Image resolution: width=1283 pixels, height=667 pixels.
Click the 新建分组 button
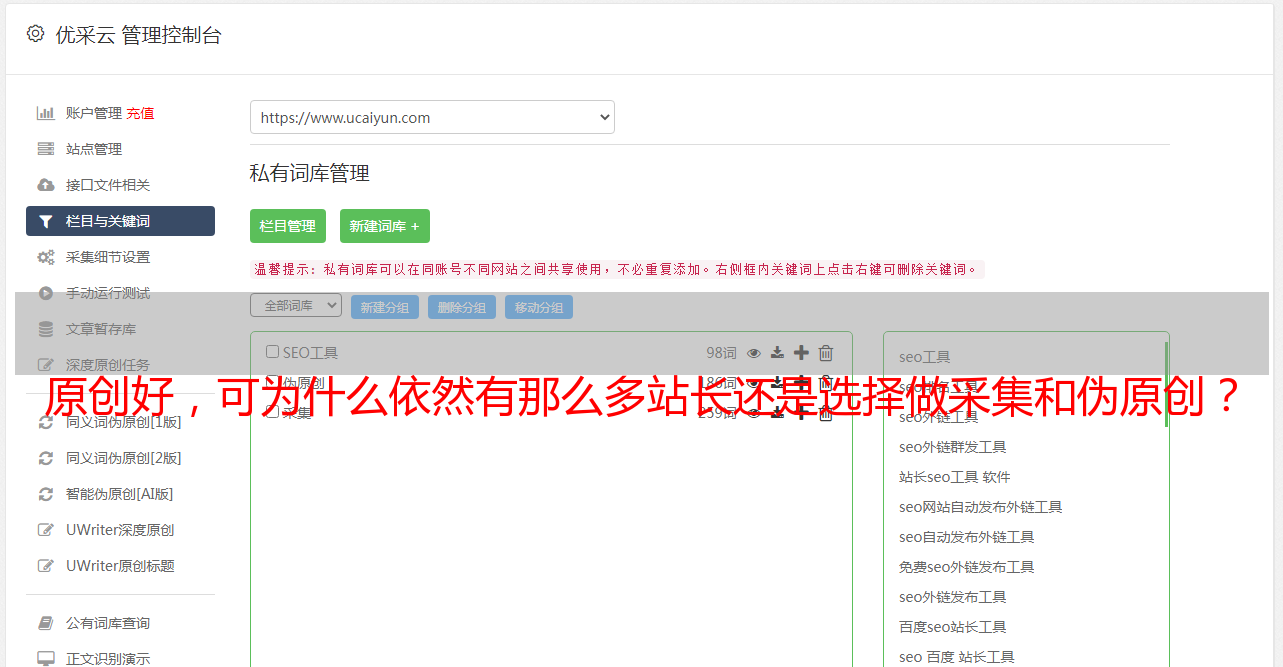pyautogui.click(x=385, y=307)
